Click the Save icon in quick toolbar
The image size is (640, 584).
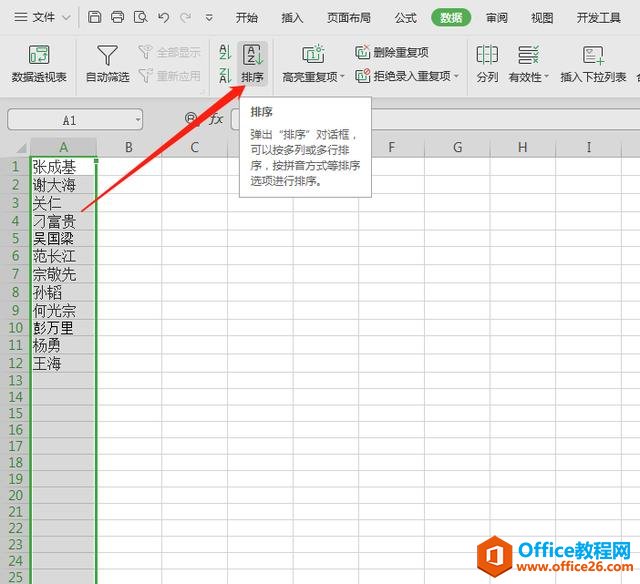pyautogui.click(x=95, y=17)
